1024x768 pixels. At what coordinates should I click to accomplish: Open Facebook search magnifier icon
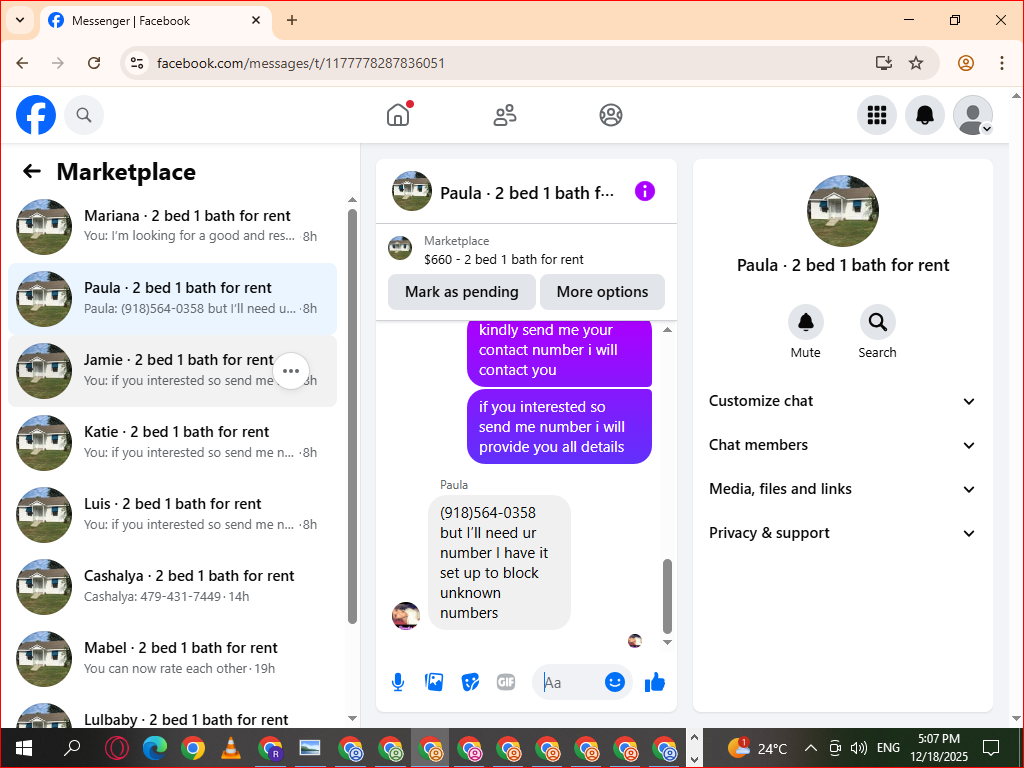click(x=84, y=115)
